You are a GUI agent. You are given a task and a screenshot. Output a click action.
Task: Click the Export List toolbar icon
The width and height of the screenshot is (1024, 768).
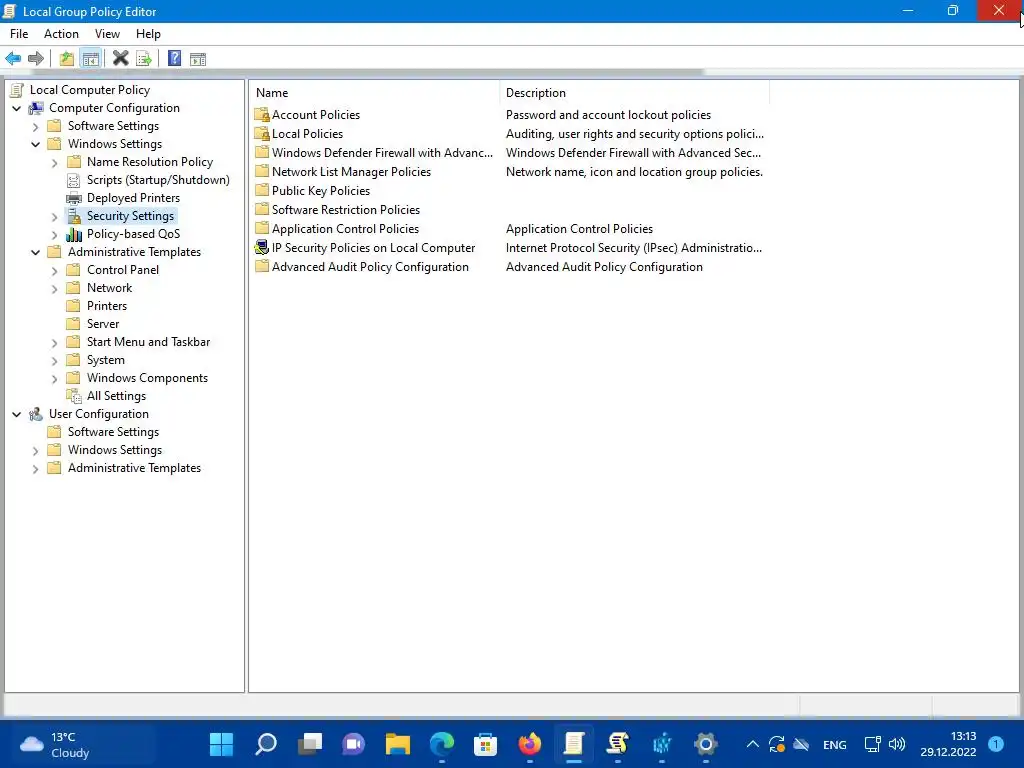(x=144, y=59)
